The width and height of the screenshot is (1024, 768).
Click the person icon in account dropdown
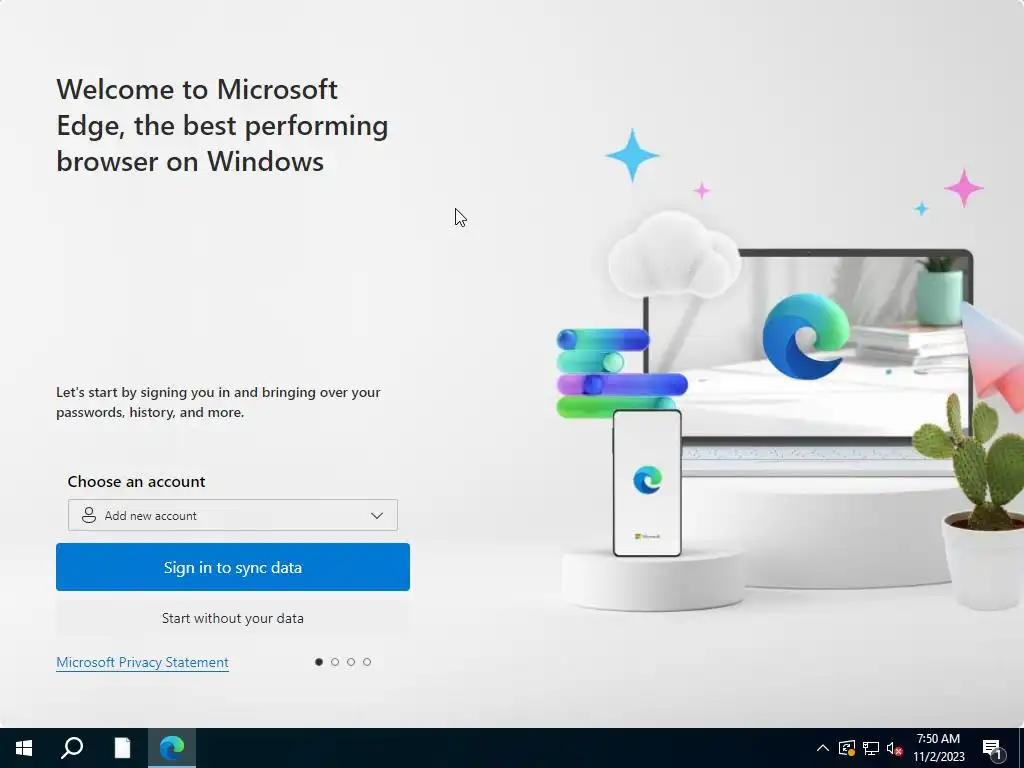89,515
